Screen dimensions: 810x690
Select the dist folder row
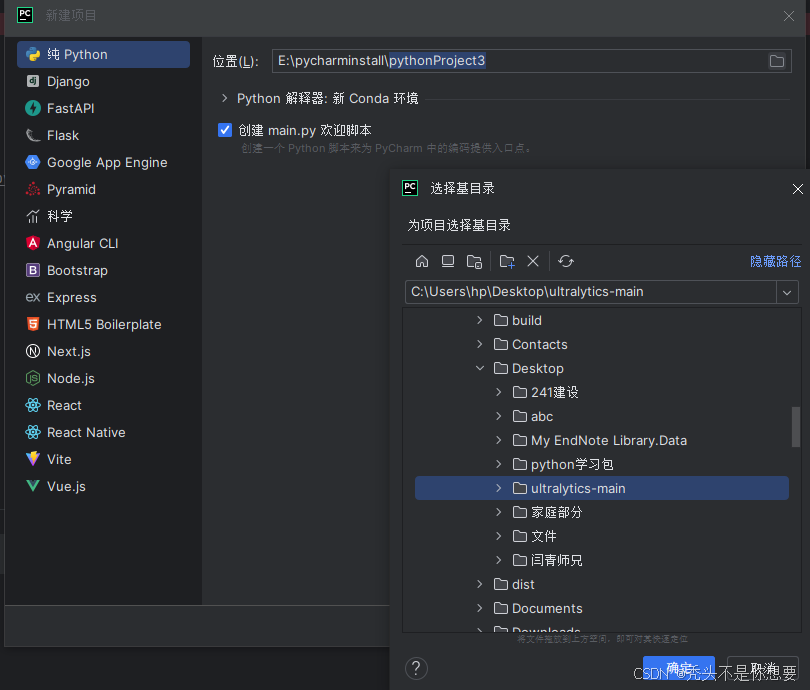[602, 584]
